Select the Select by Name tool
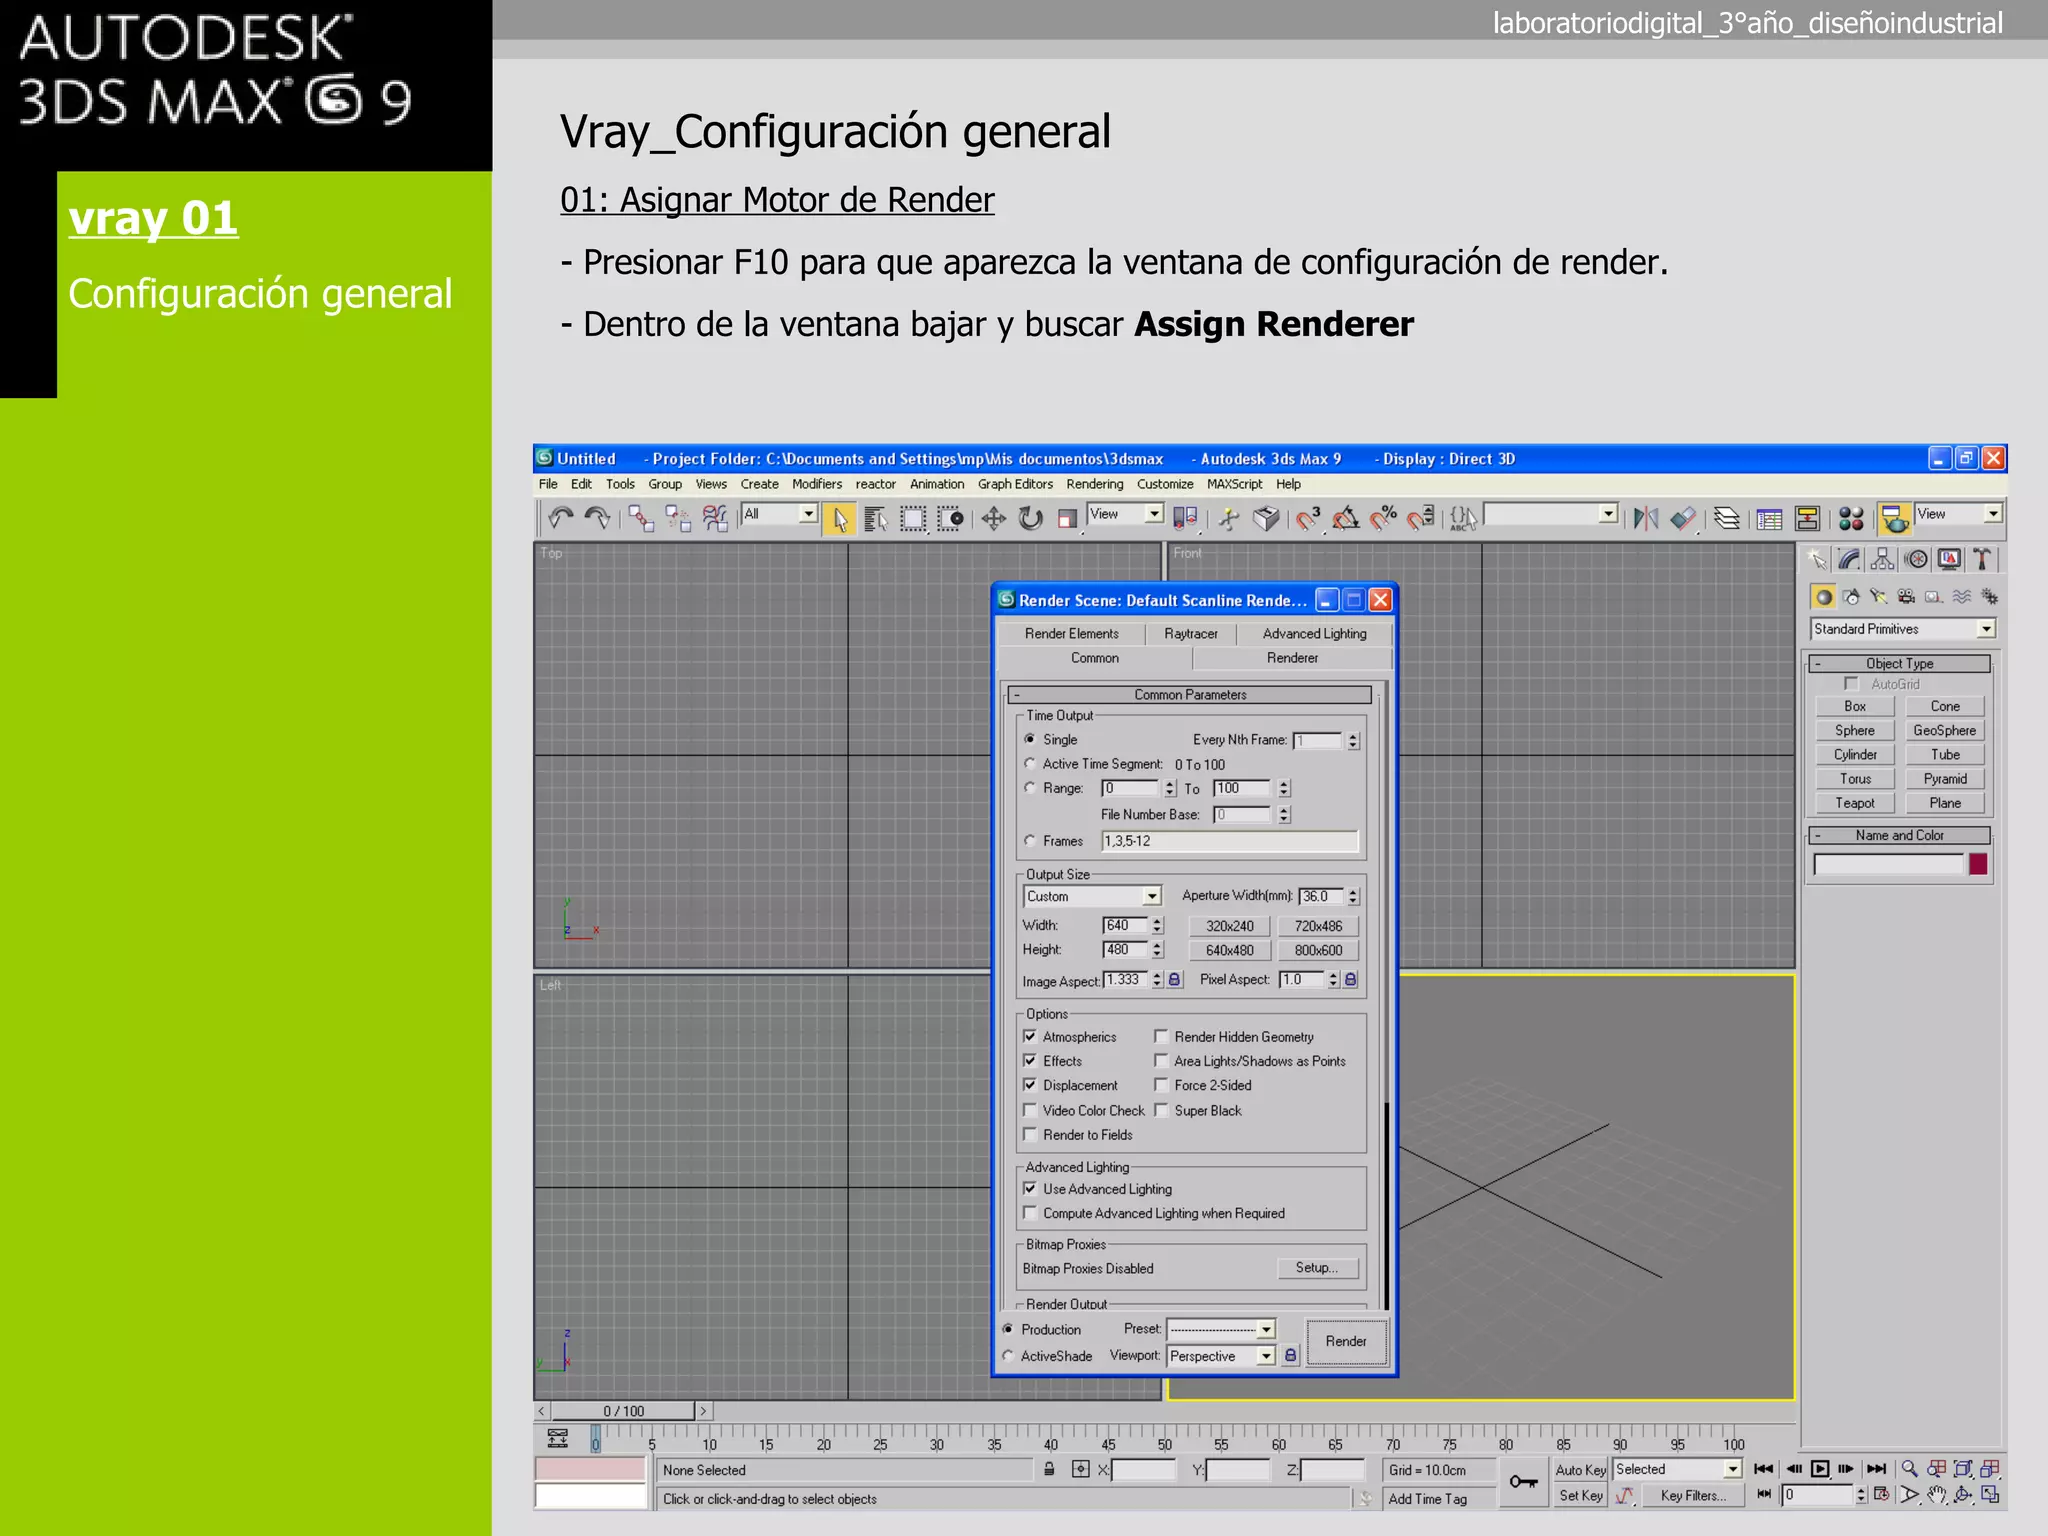This screenshot has width=2048, height=1536. coord(876,518)
